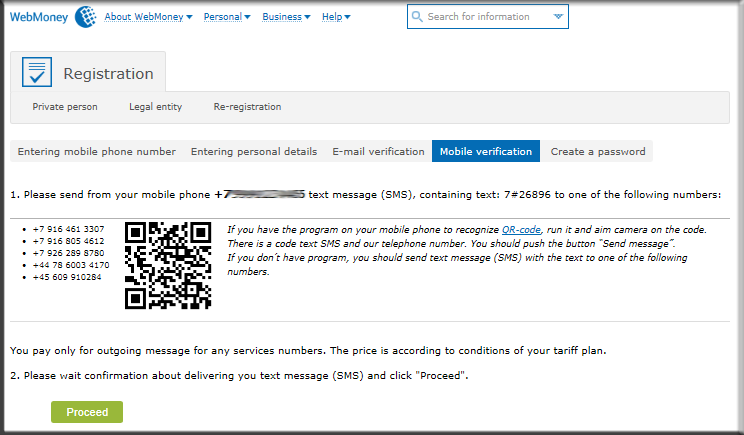Go to Create a password step

[x=598, y=151]
